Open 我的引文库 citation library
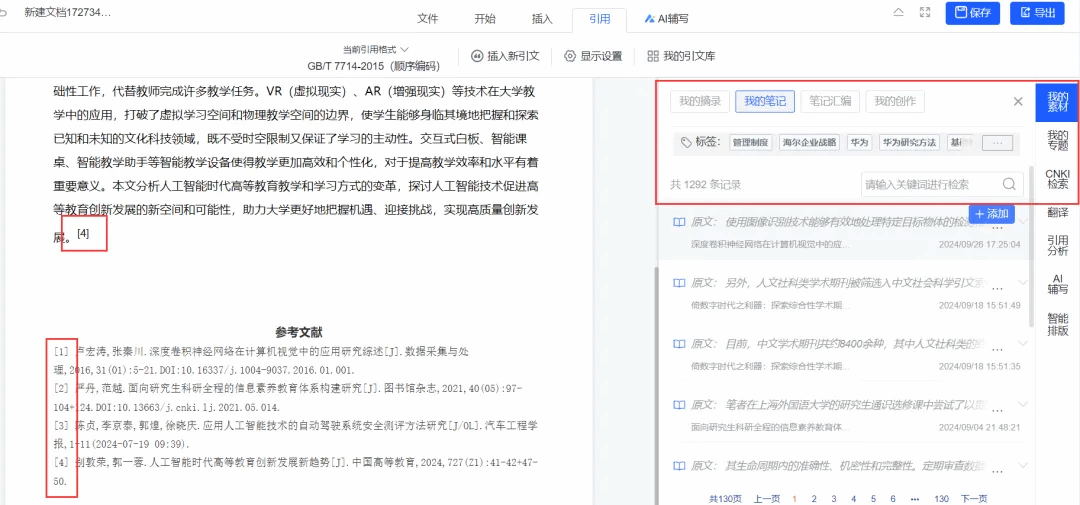 click(x=681, y=56)
